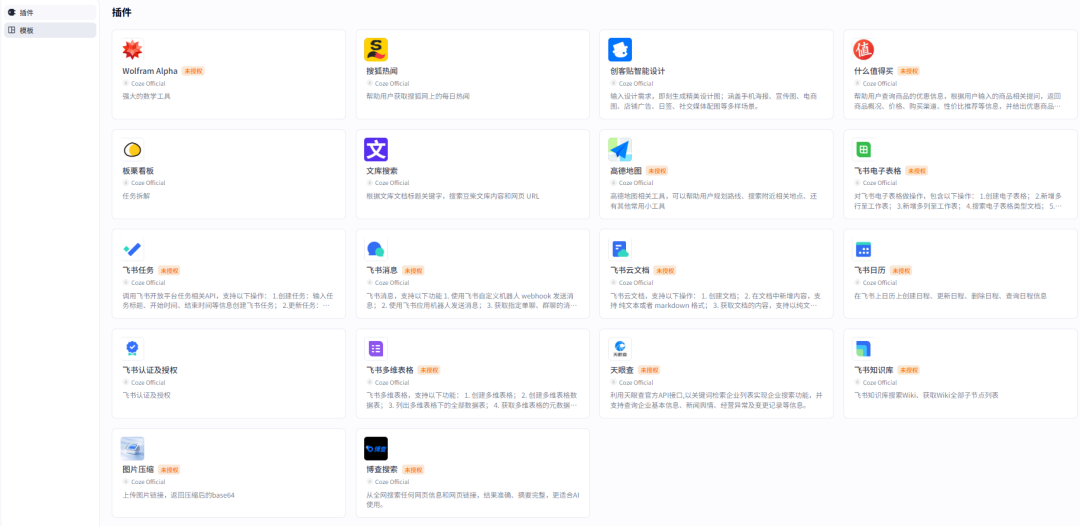This screenshot has height=526, width=1080.
Task: Click the 搜狐热闻 yellow S icon
Action: click(376, 50)
